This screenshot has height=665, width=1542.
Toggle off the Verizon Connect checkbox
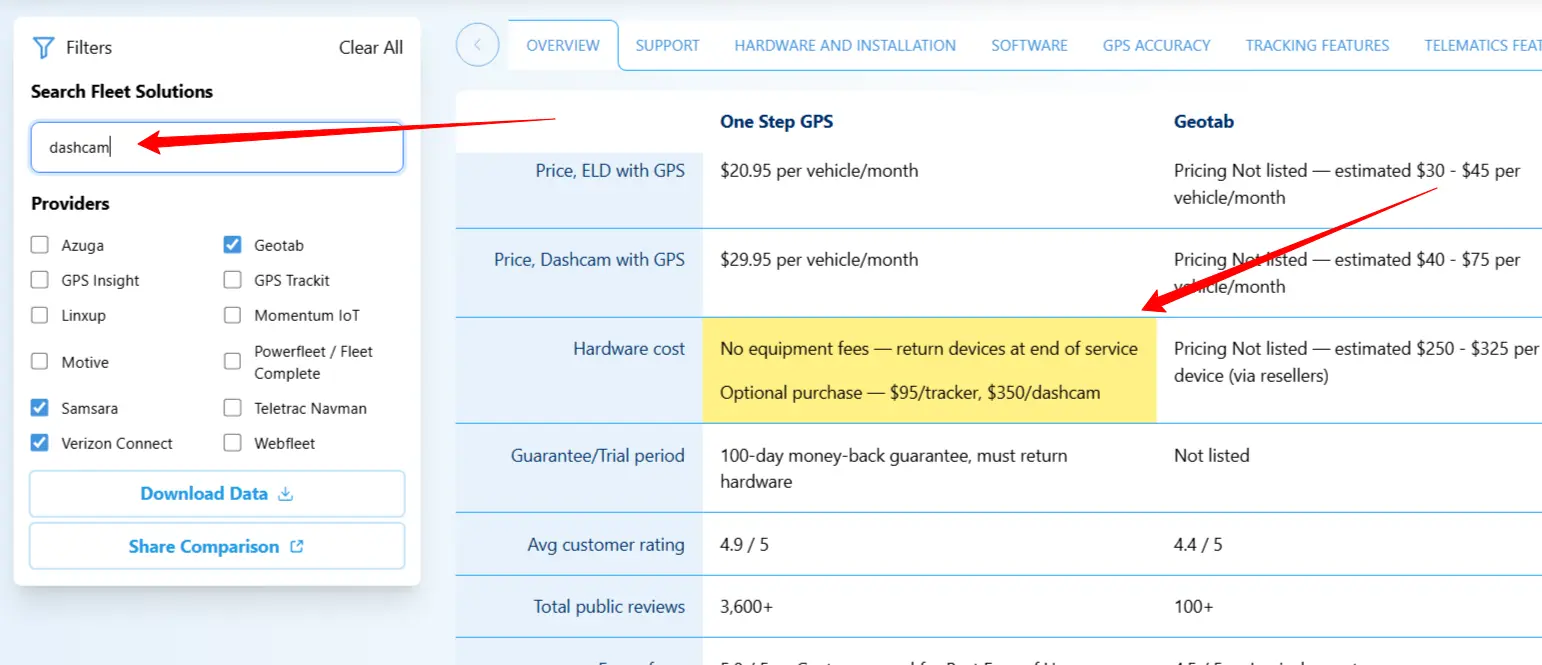pyautogui.click(x=40, y=443)
